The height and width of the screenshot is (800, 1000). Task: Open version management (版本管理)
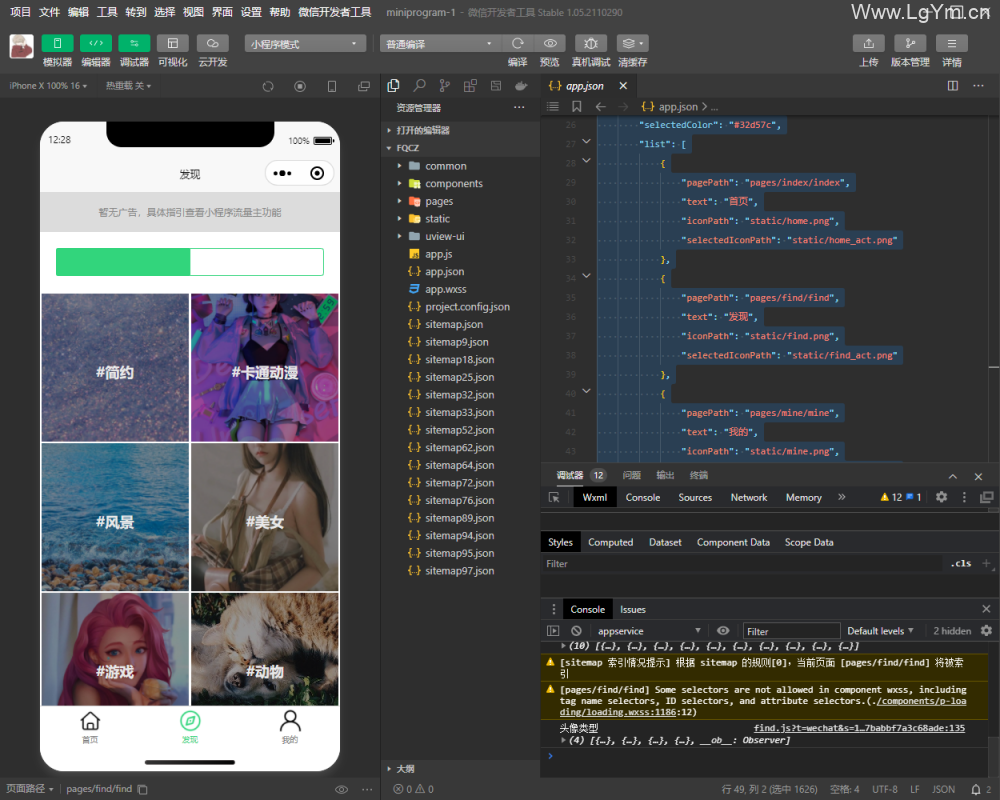[910, 43]
